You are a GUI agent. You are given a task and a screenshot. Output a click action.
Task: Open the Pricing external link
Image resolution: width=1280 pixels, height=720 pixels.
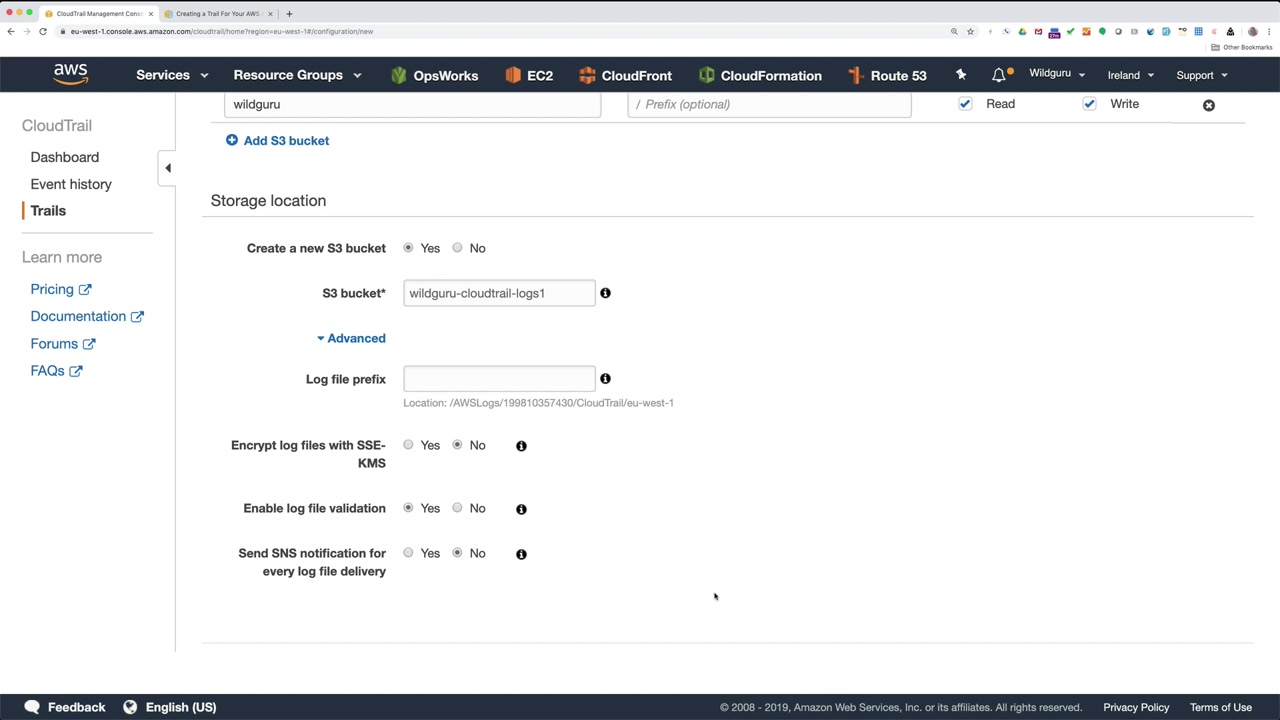(x=61, y=289)
